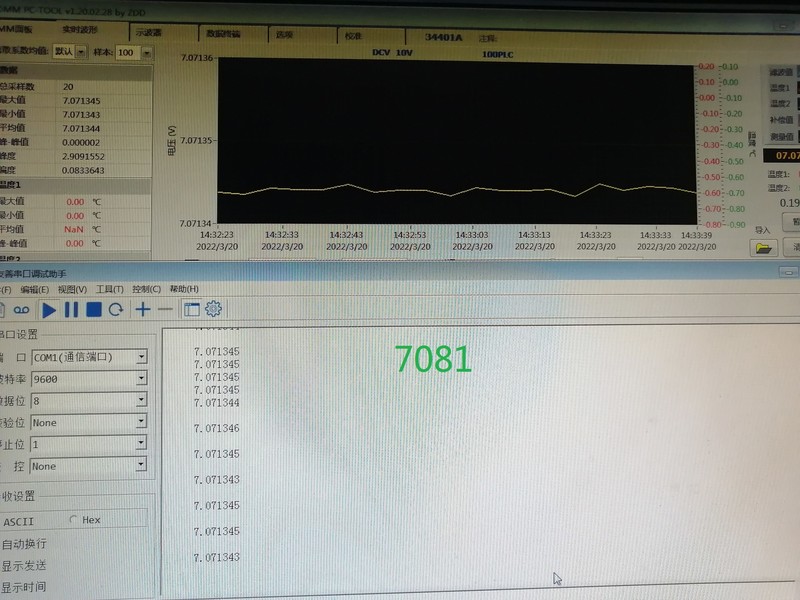Viewport: 800px width, 600px height.
Task: Switch to the 示波器 tab
Action: coord(154,34)
